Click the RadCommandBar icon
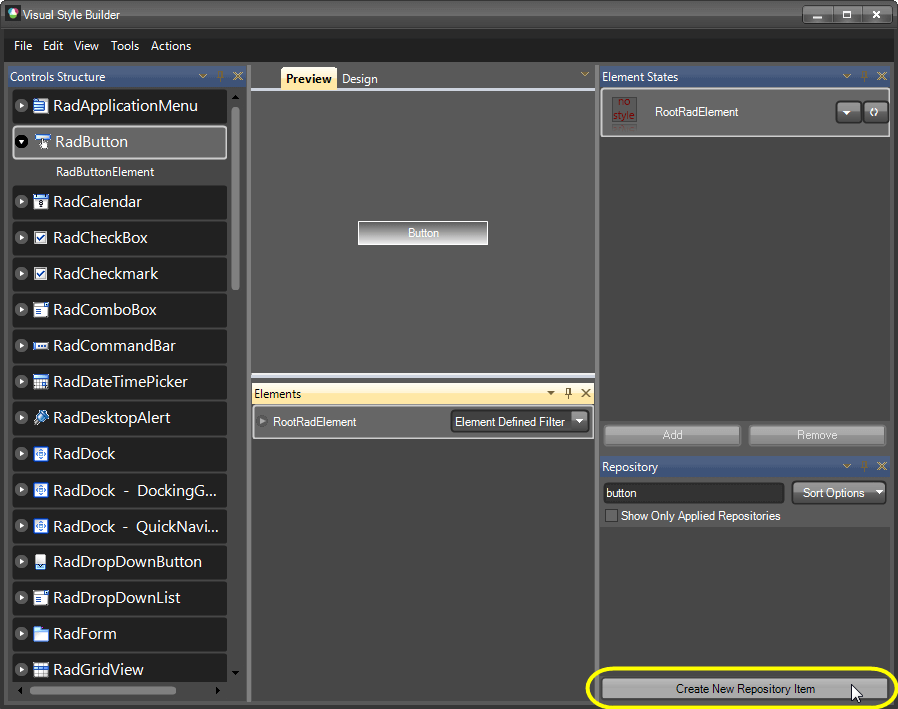This screenshot has height=709, width=898. pyautogui.click(x=41, y=346)
